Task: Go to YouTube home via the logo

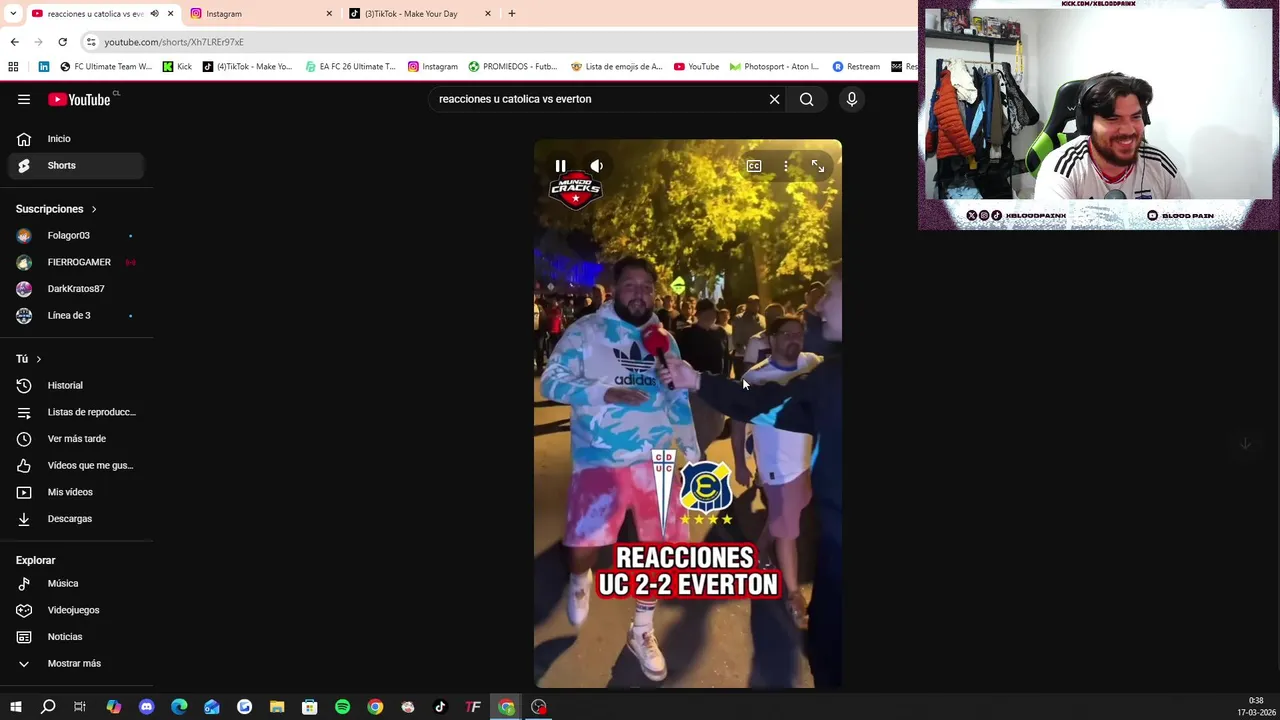Action: (x=79, y=99)
